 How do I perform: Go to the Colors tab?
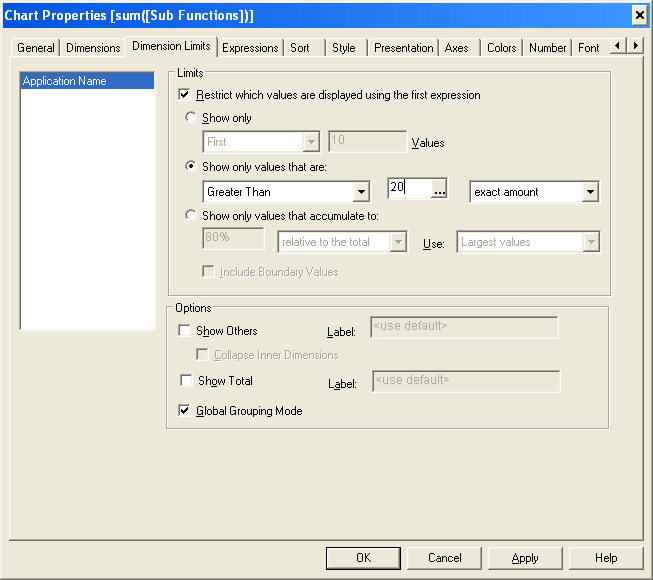click(x=501, y=48)
